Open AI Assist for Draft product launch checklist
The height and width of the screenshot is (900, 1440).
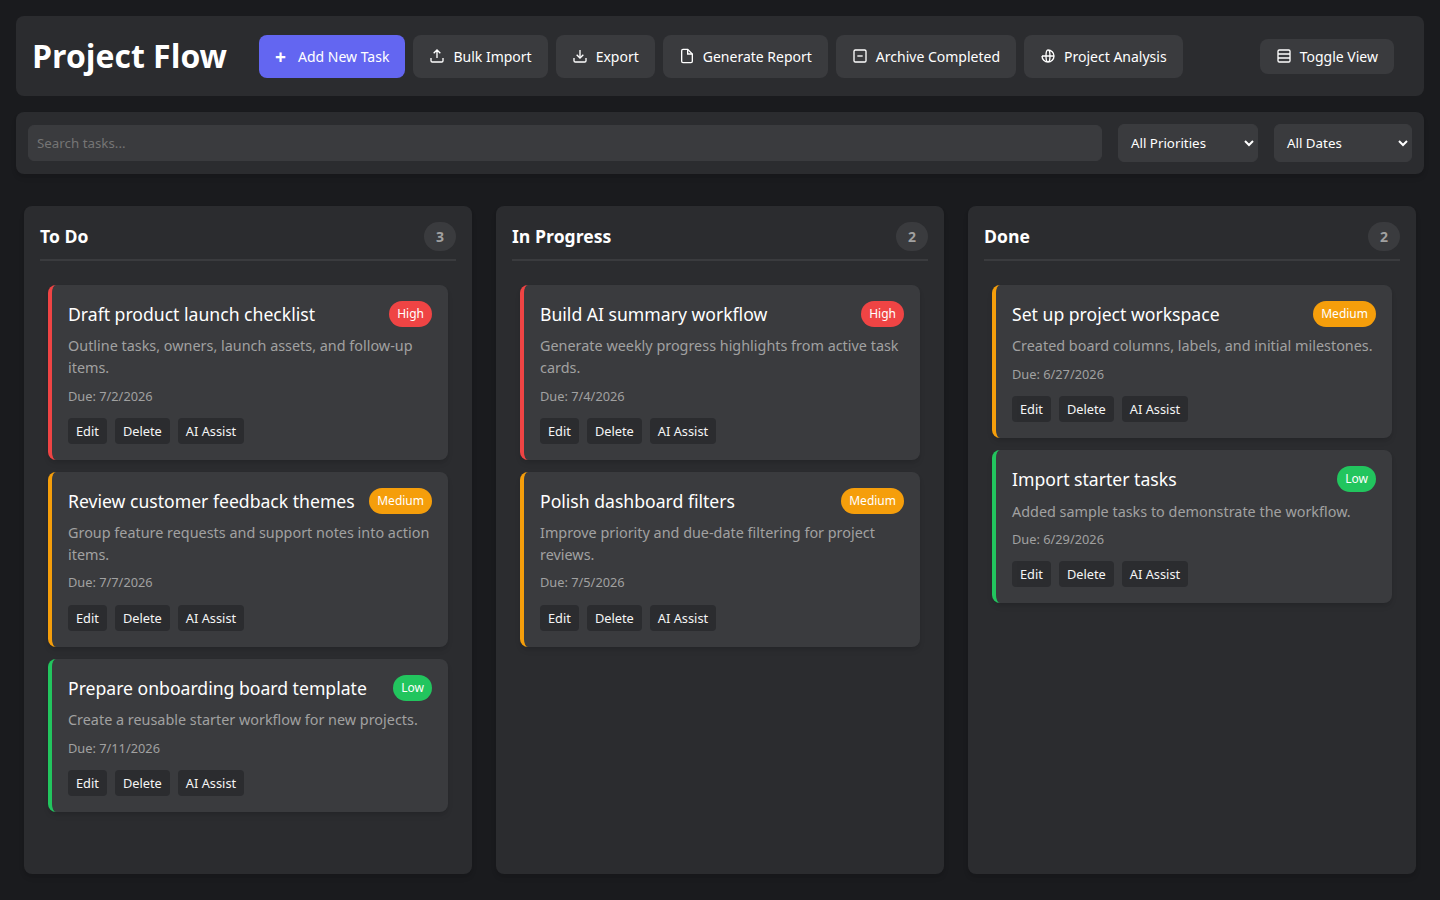pos(211,431)
